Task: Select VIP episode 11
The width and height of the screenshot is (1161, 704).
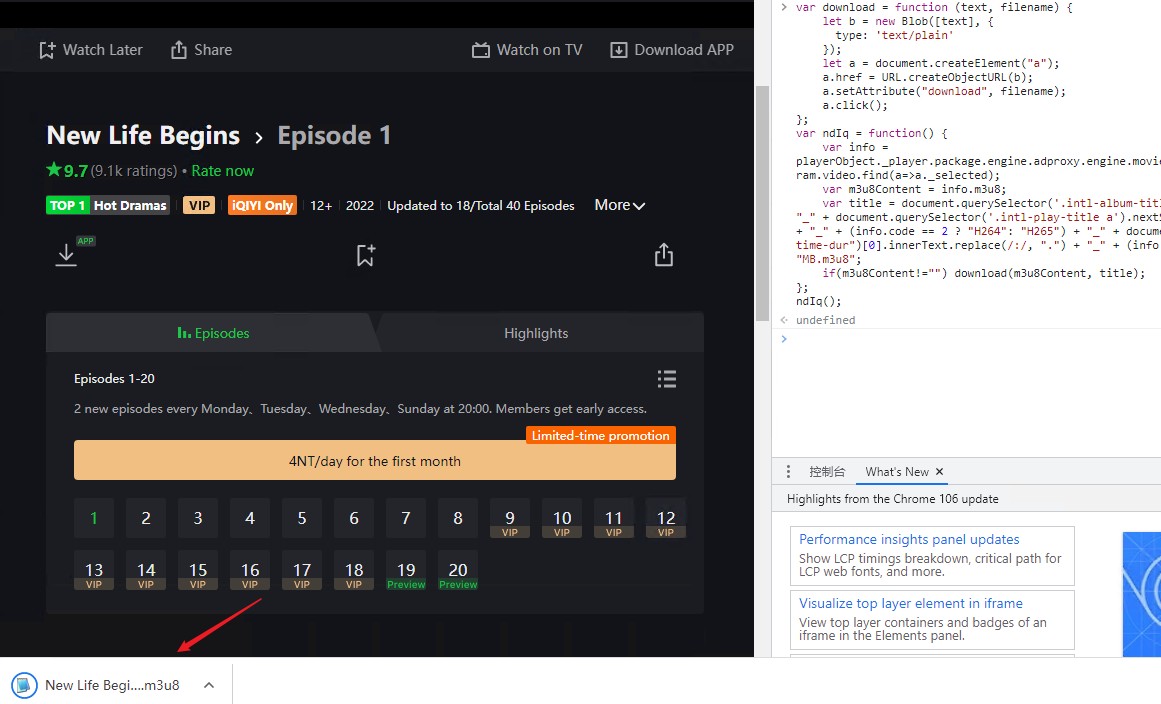Action: tap(614, 517)
